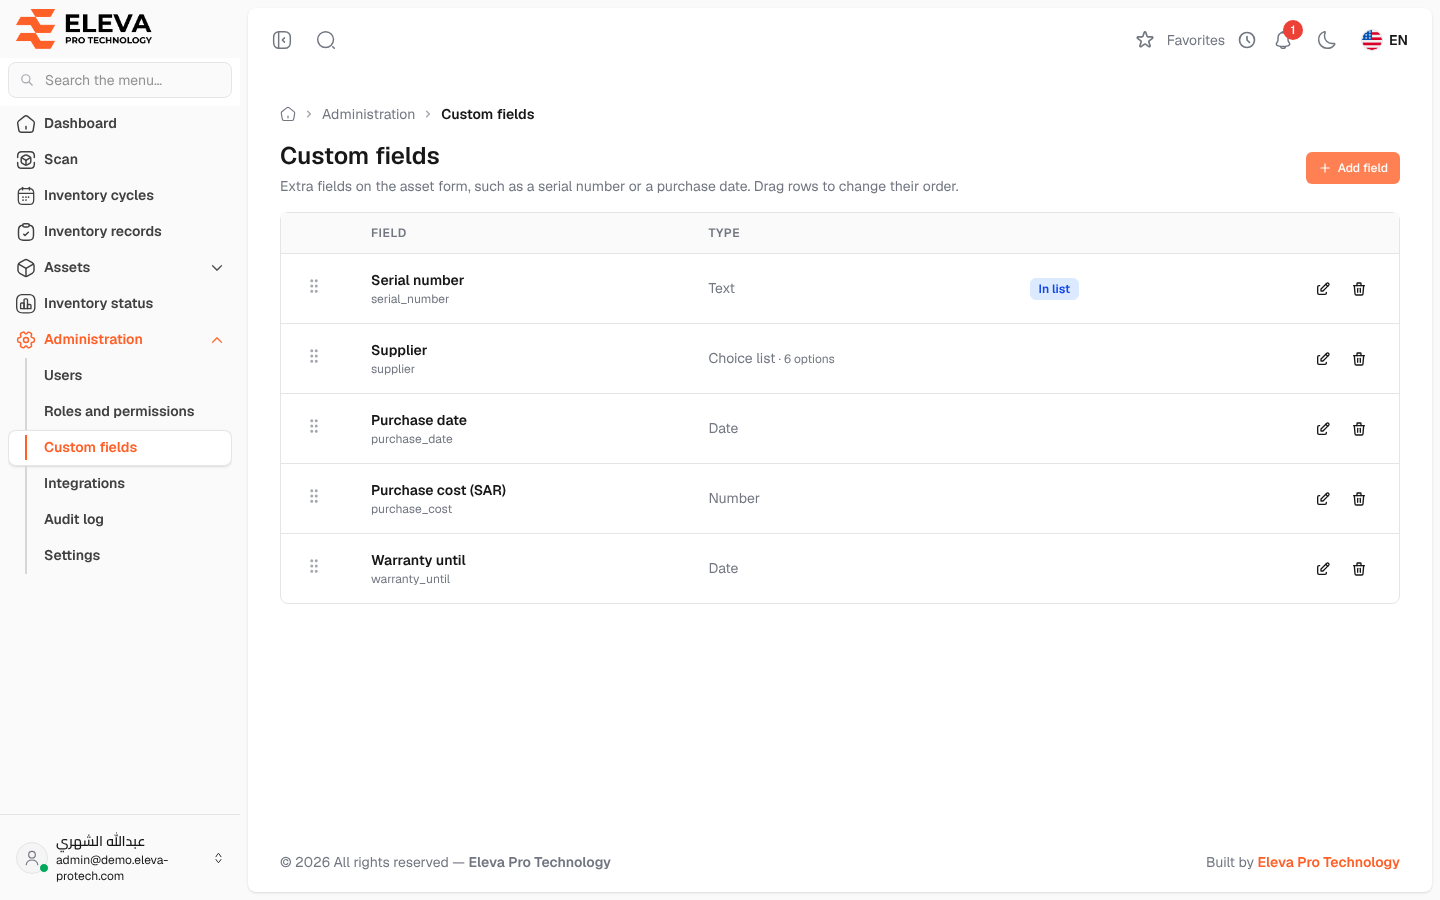The width and height of the screenshot is (1440, 900).
Task: Edit the Warranty until field
Action: (x=1323, y=569)
